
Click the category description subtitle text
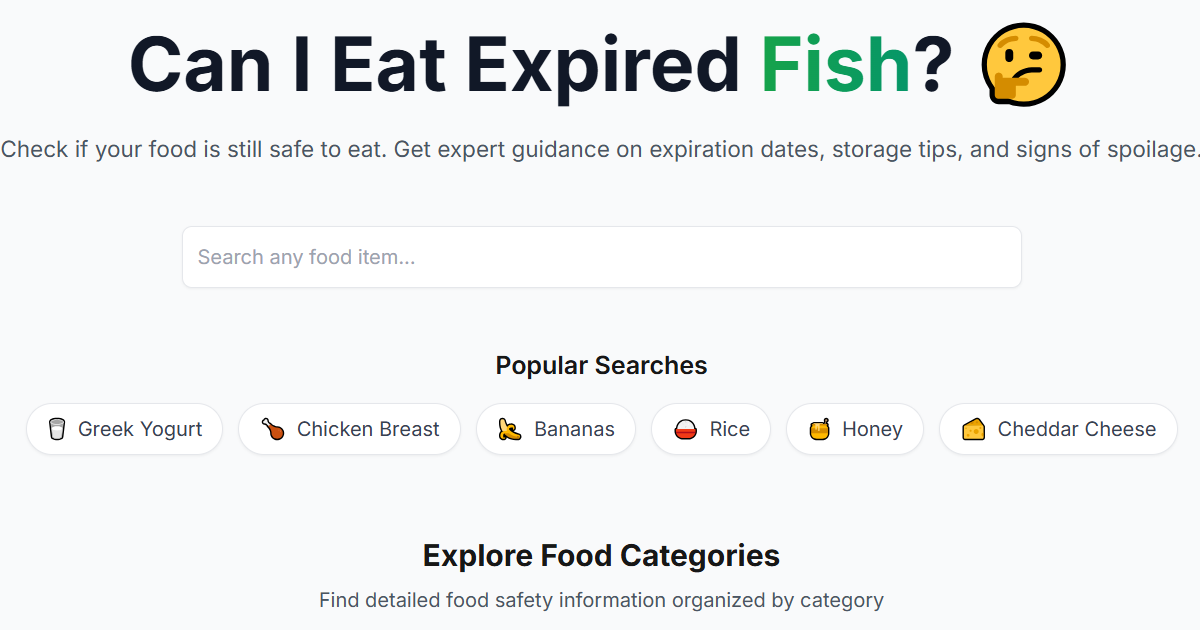click(x=600, y=599)
